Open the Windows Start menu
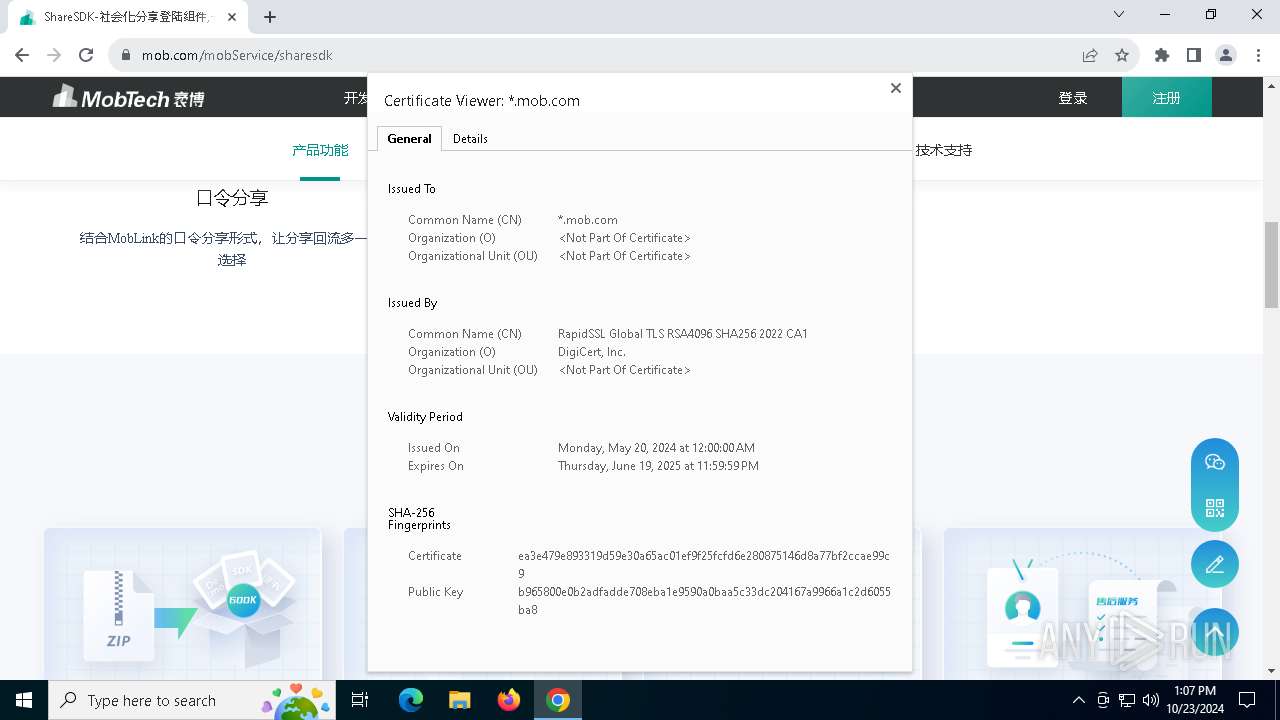Image resolution: width=1280 pixels, height=720 pixels. [24, 700]
